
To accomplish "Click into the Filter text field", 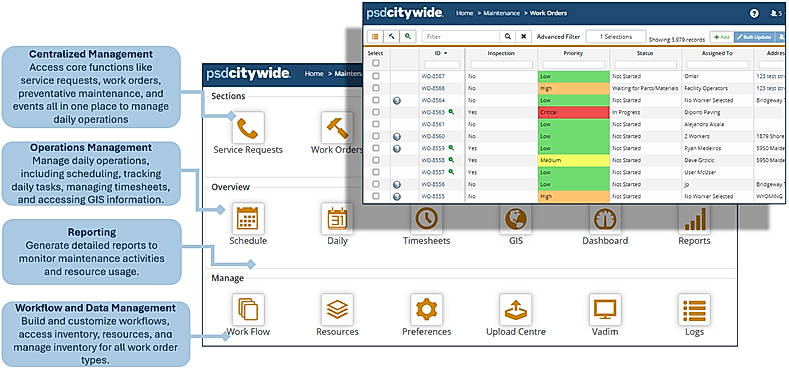I will click(x=461, y=37).
